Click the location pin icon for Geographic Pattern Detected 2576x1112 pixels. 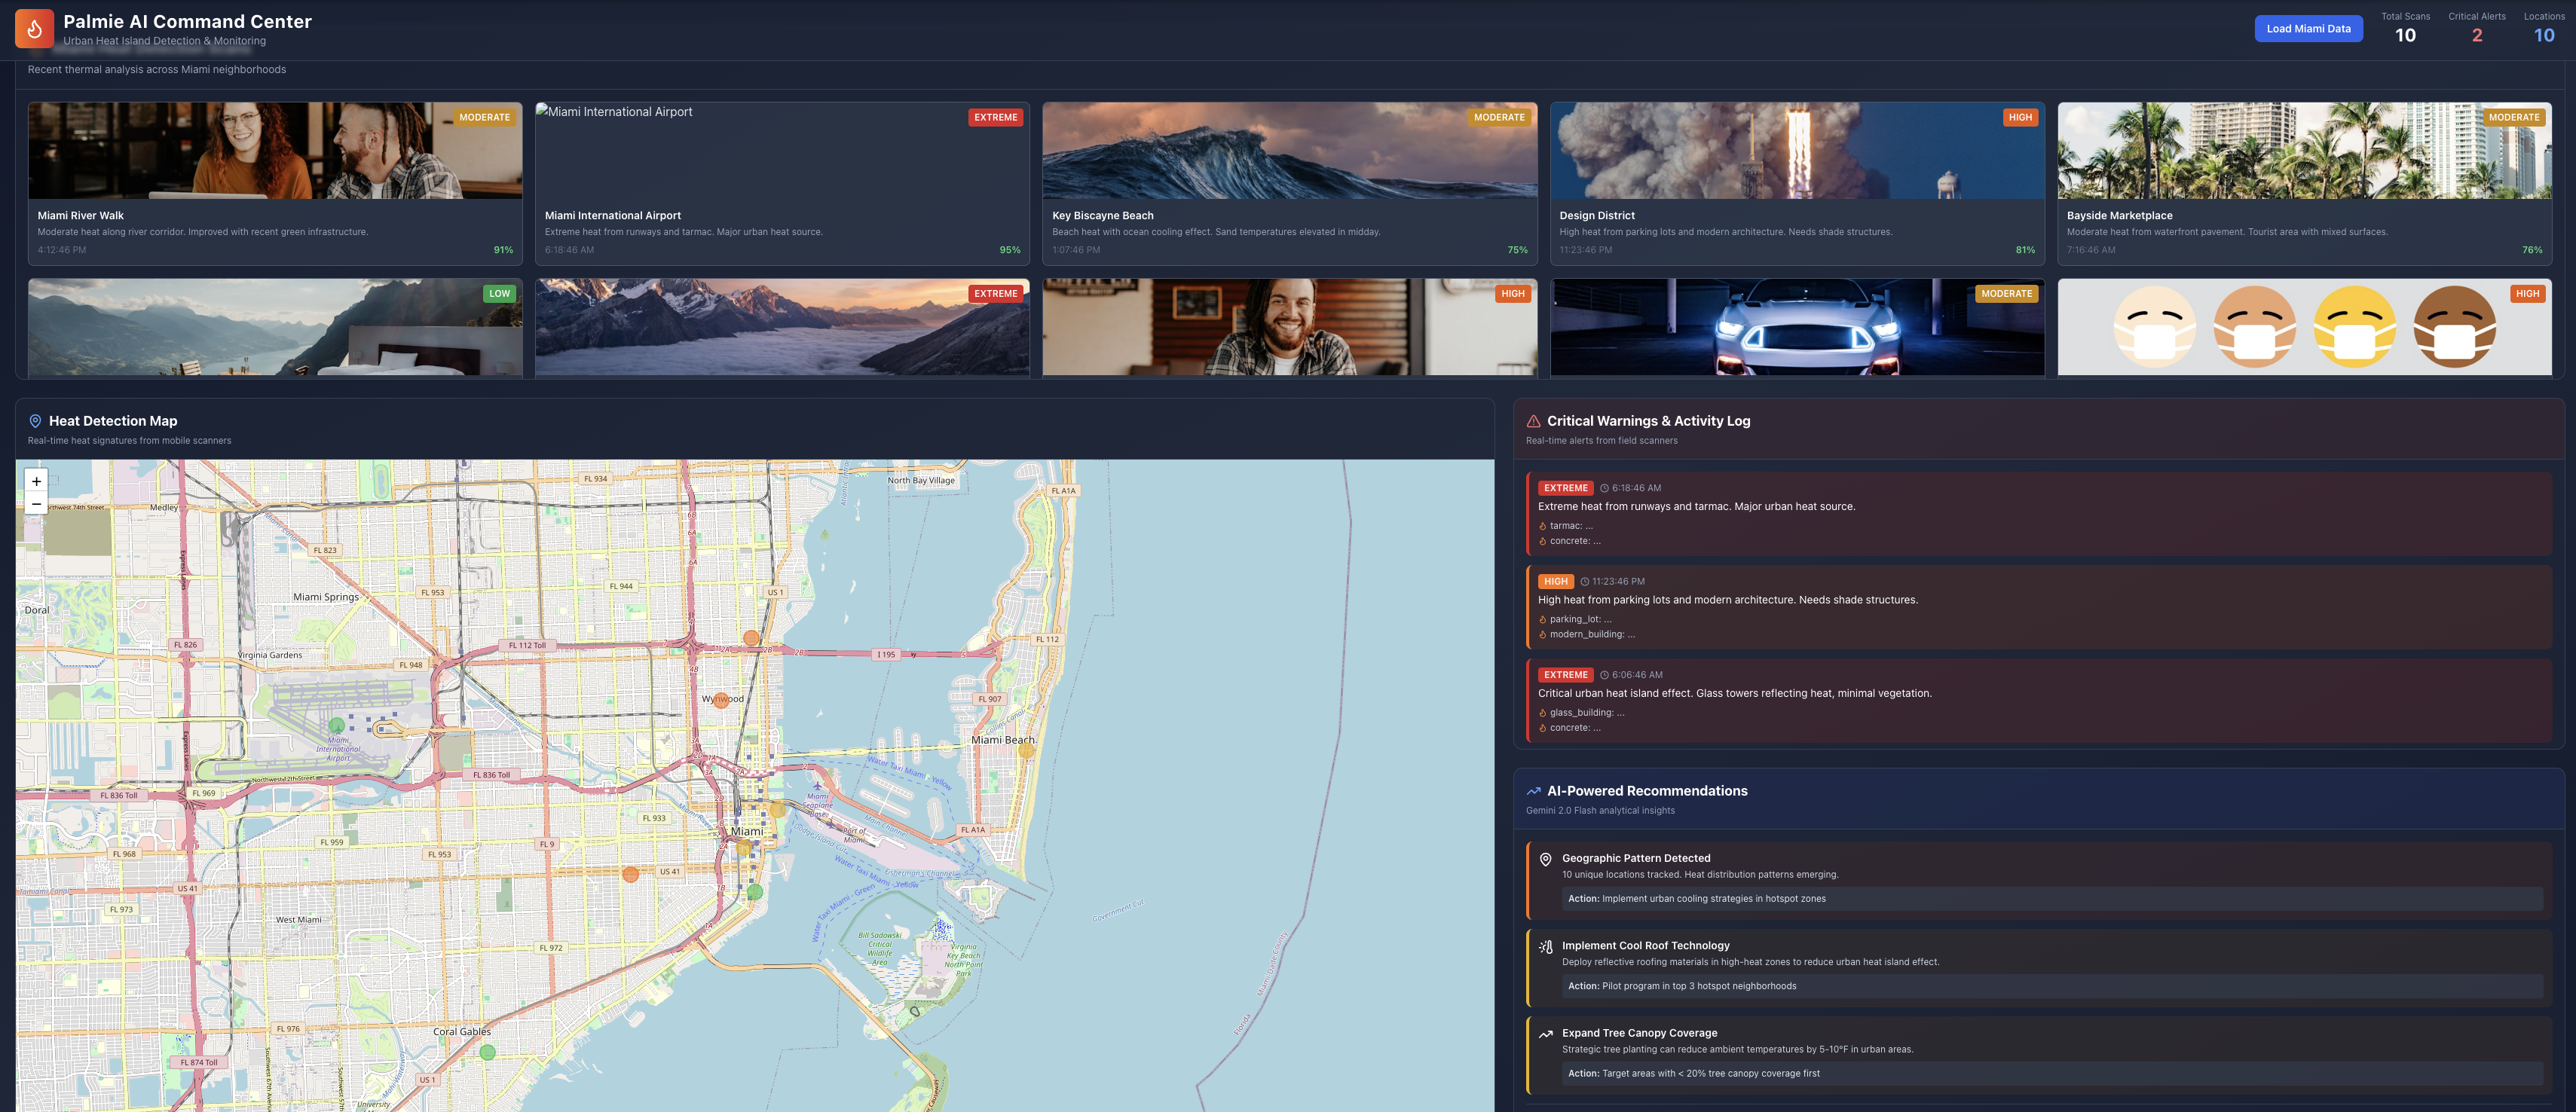point(1545,859)
